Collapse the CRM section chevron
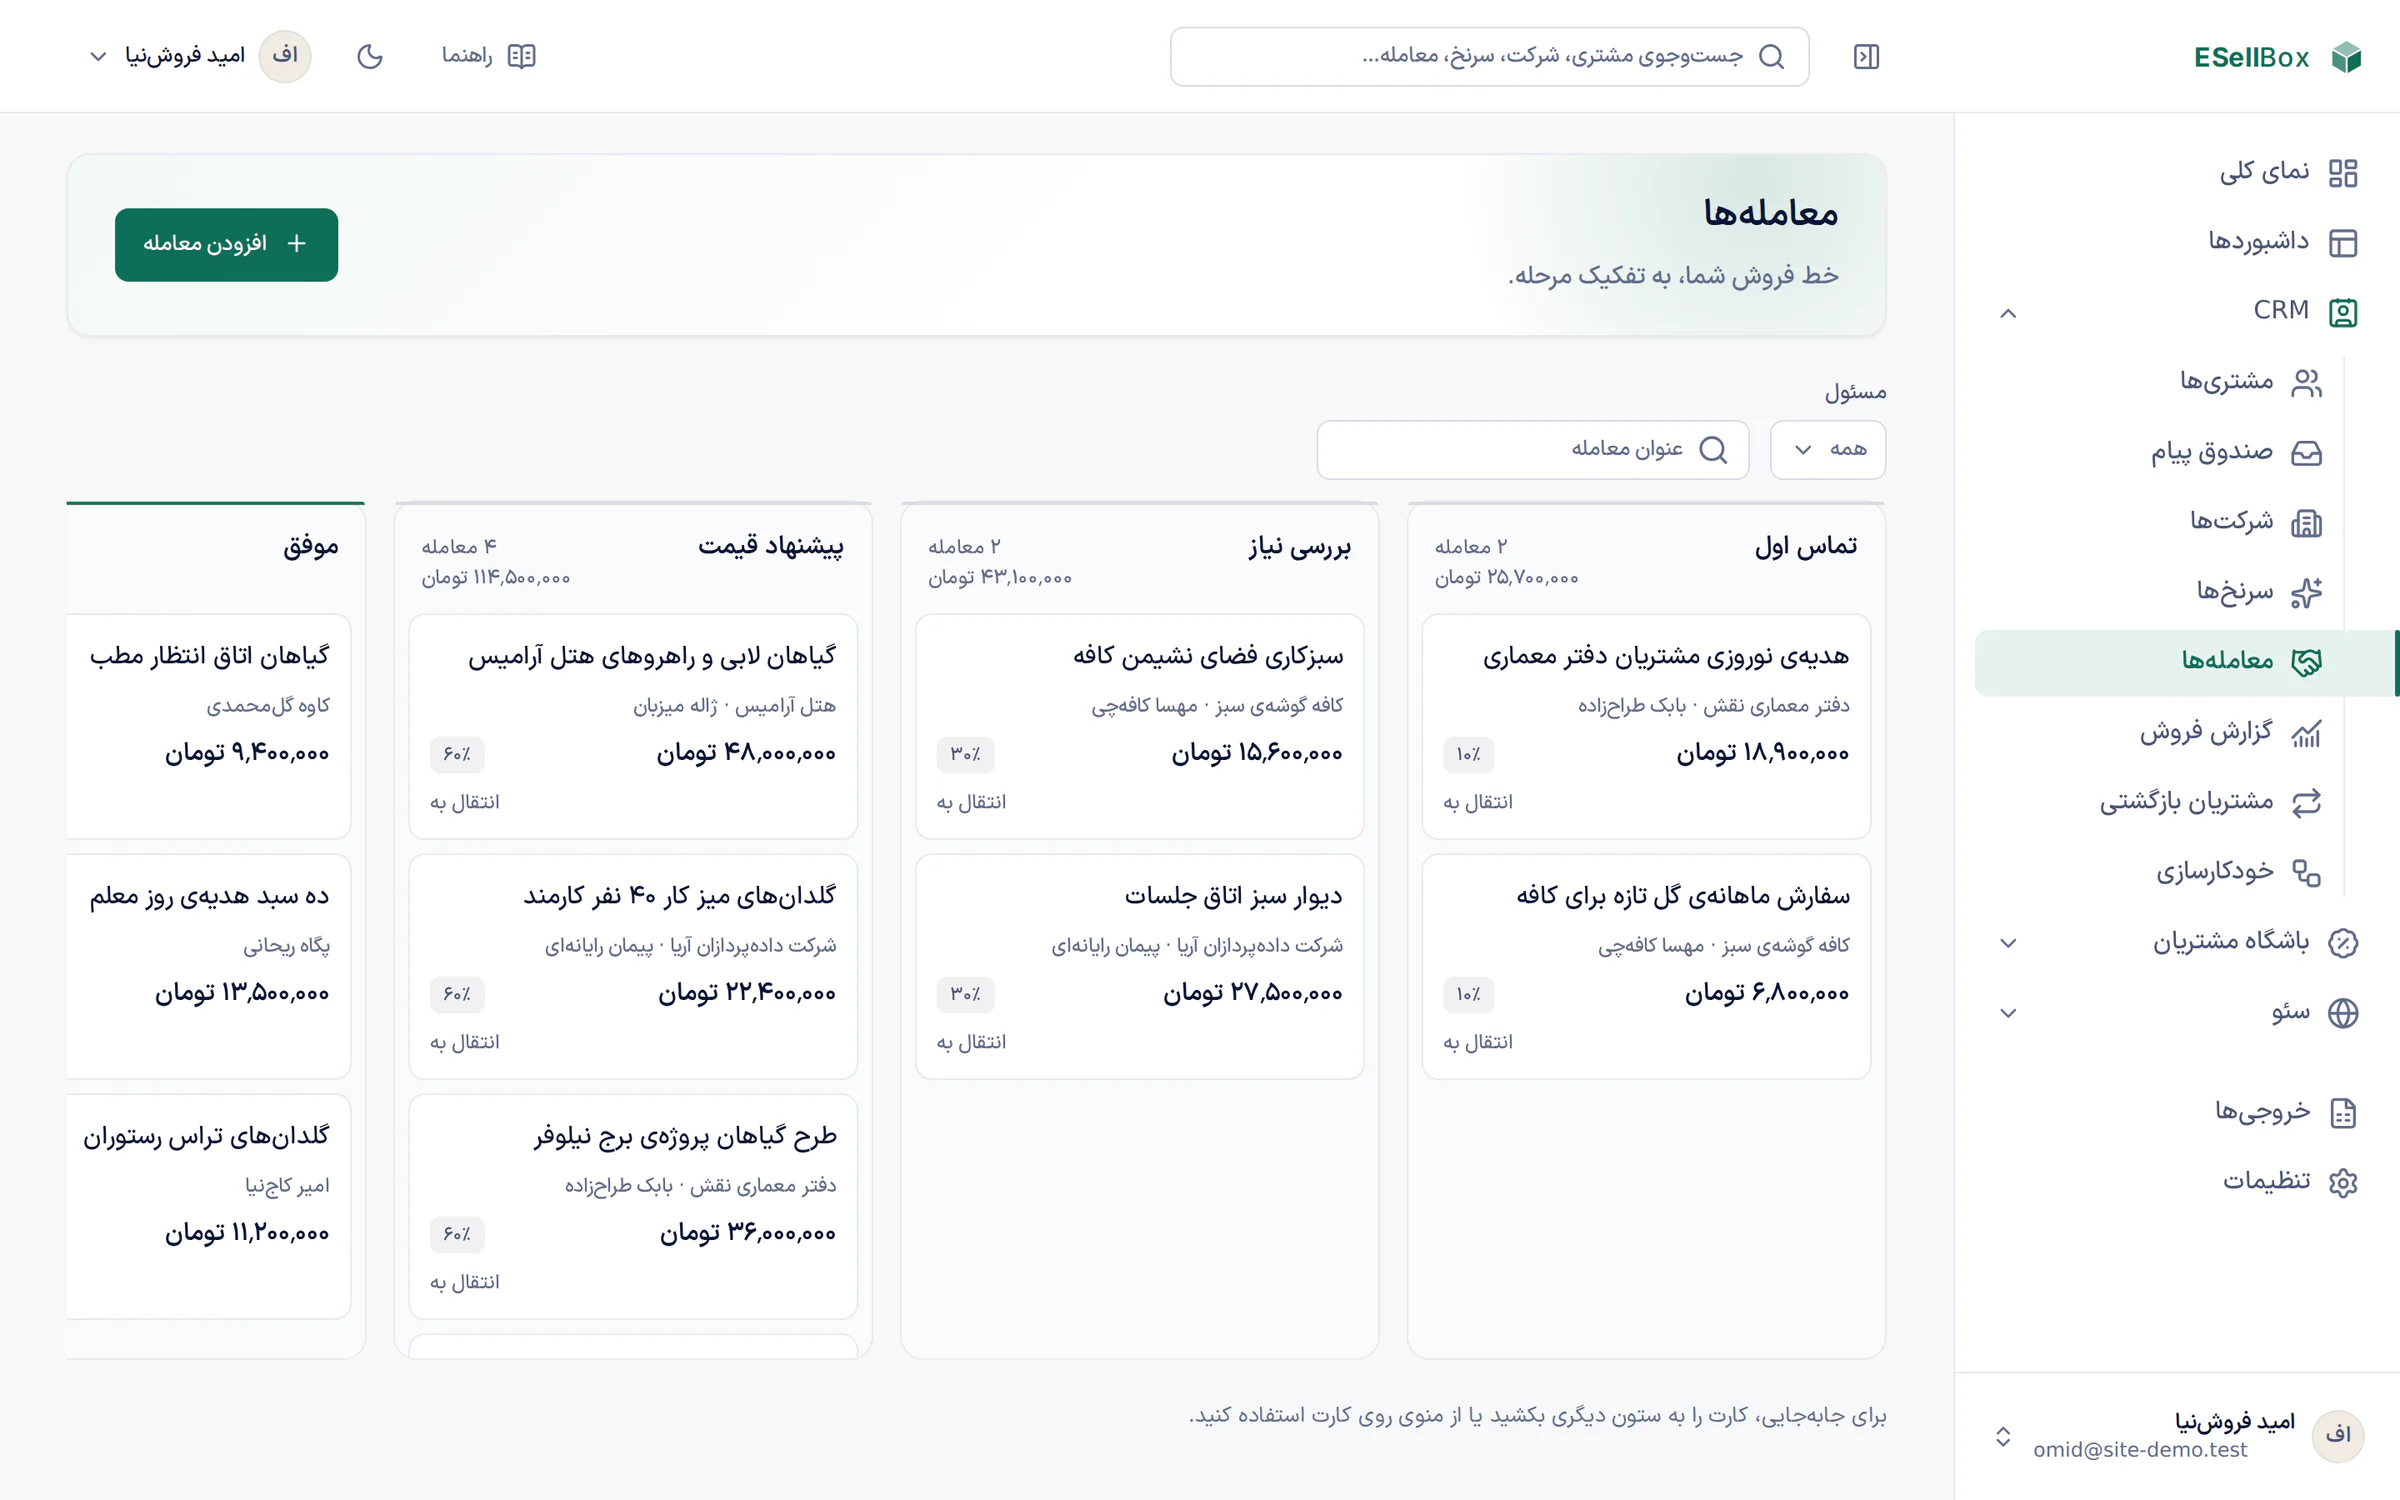 point(2008,313)
